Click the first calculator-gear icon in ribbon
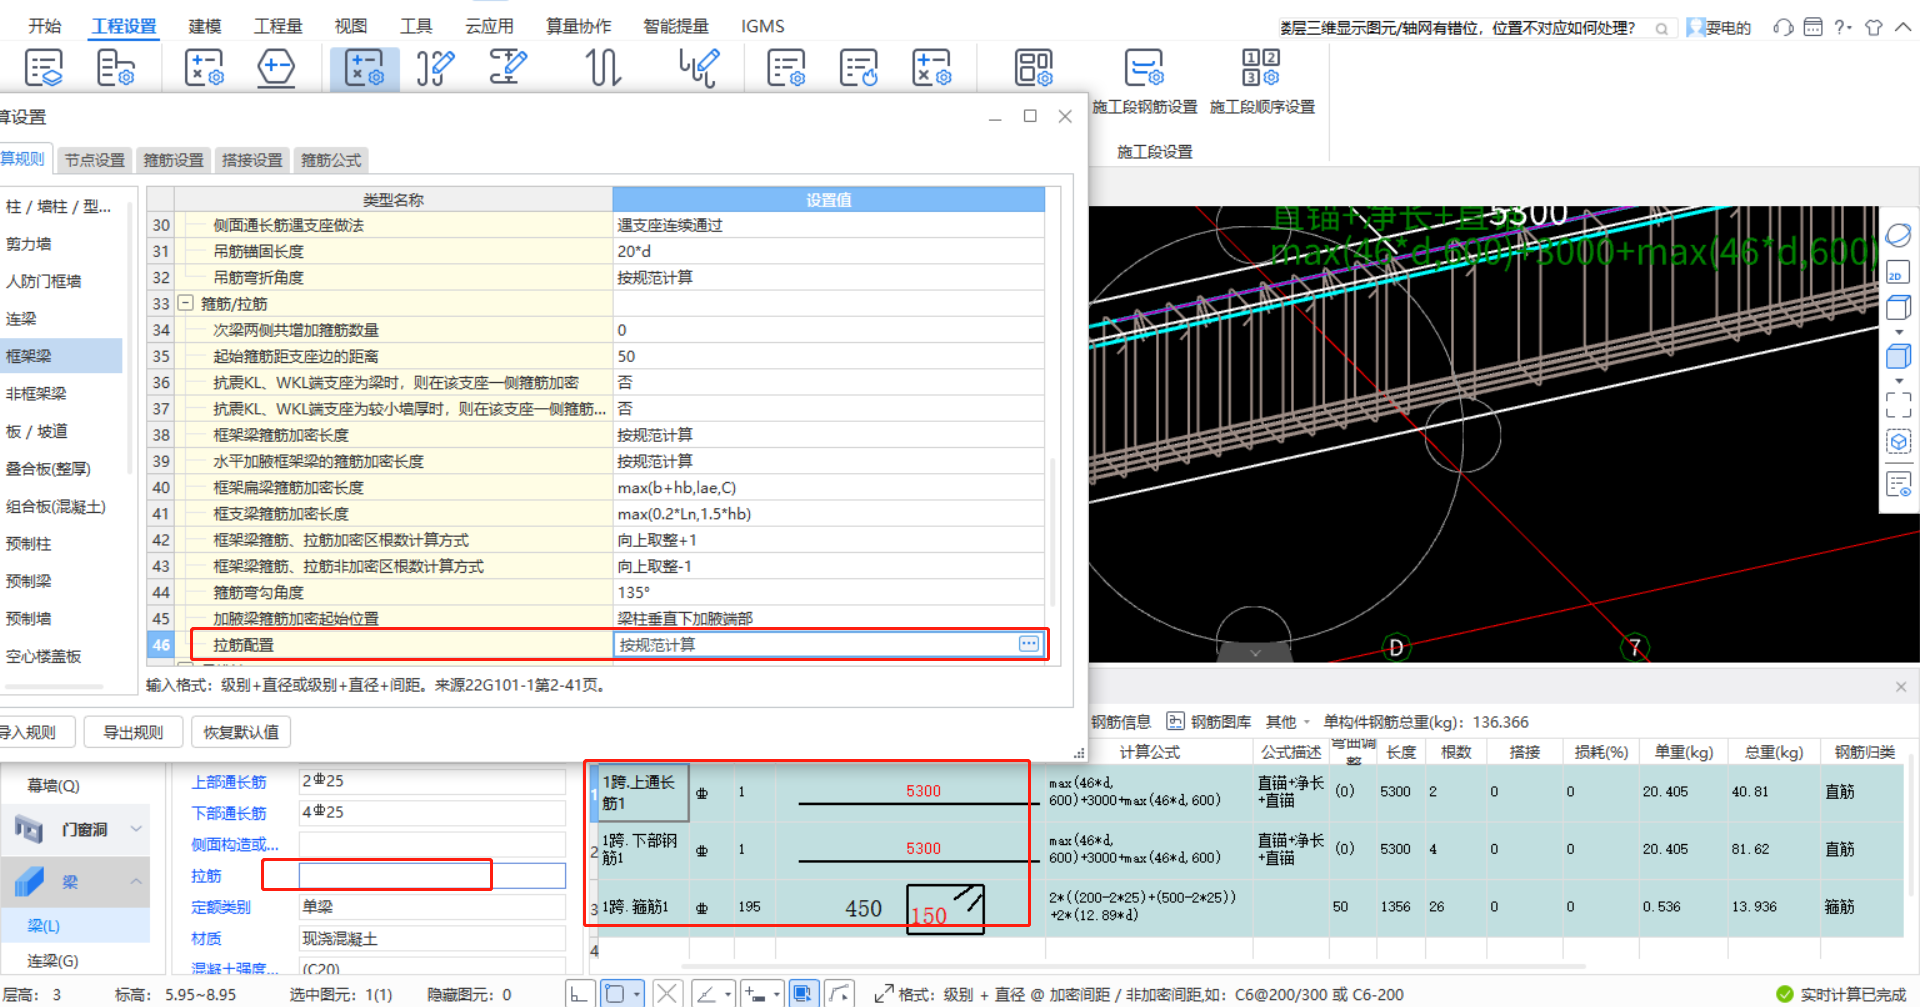The image size is (1920, 1007). [204, 68]
